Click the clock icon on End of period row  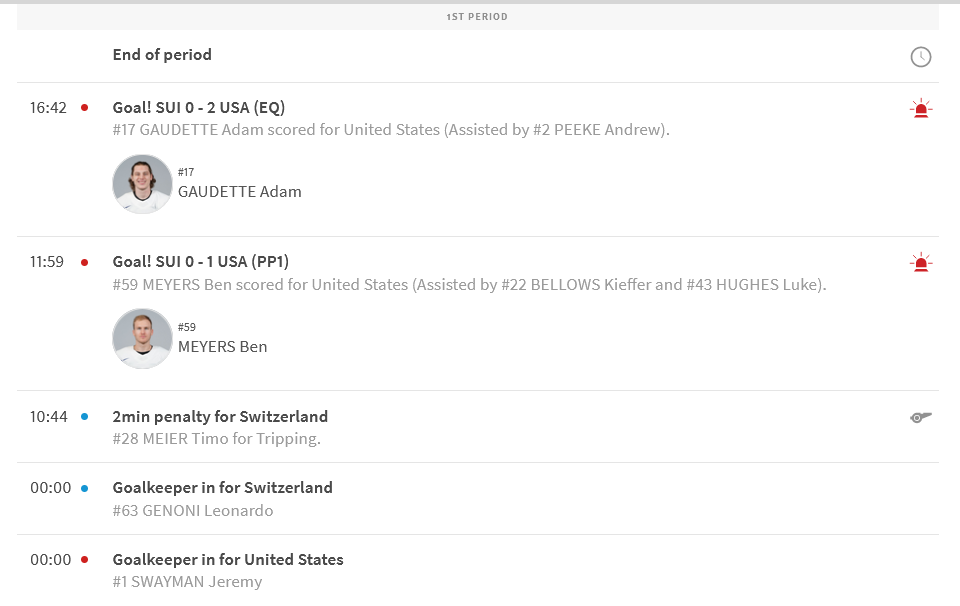coord(920,57)
